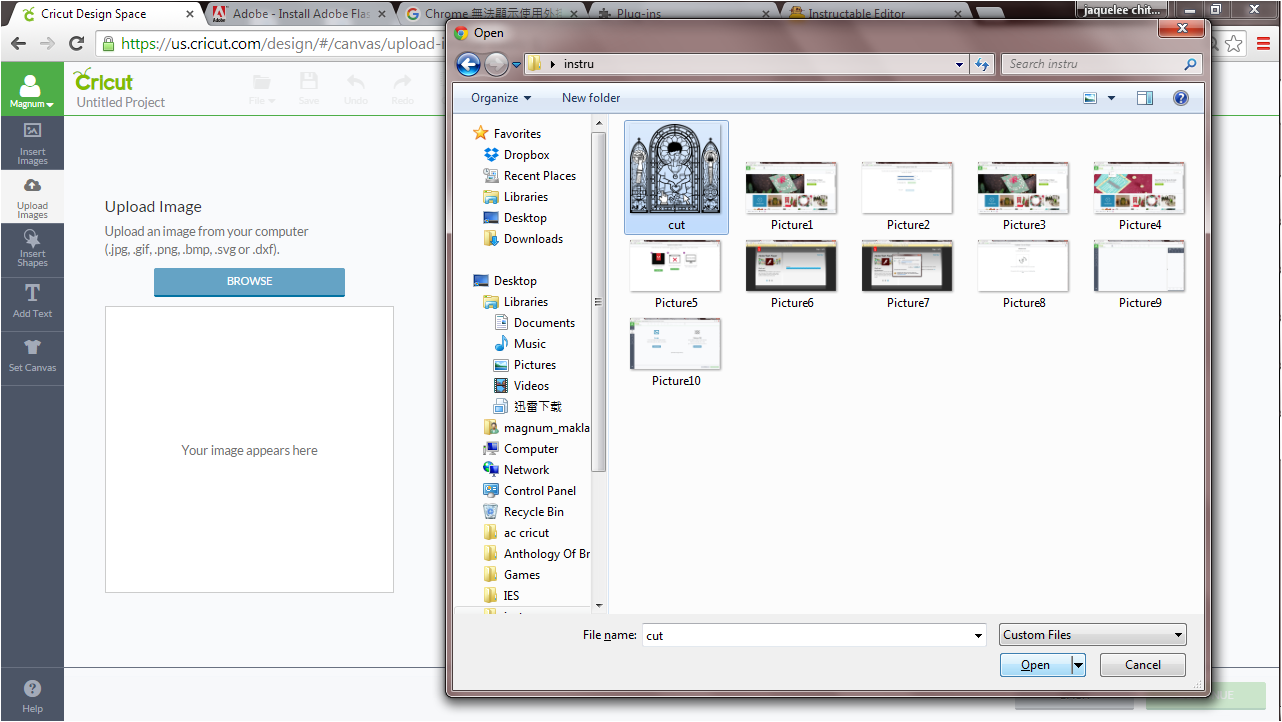The image size is (1282, 722).
Task: Click the dialog Back navigation arrow
Action: coord(468,64)
